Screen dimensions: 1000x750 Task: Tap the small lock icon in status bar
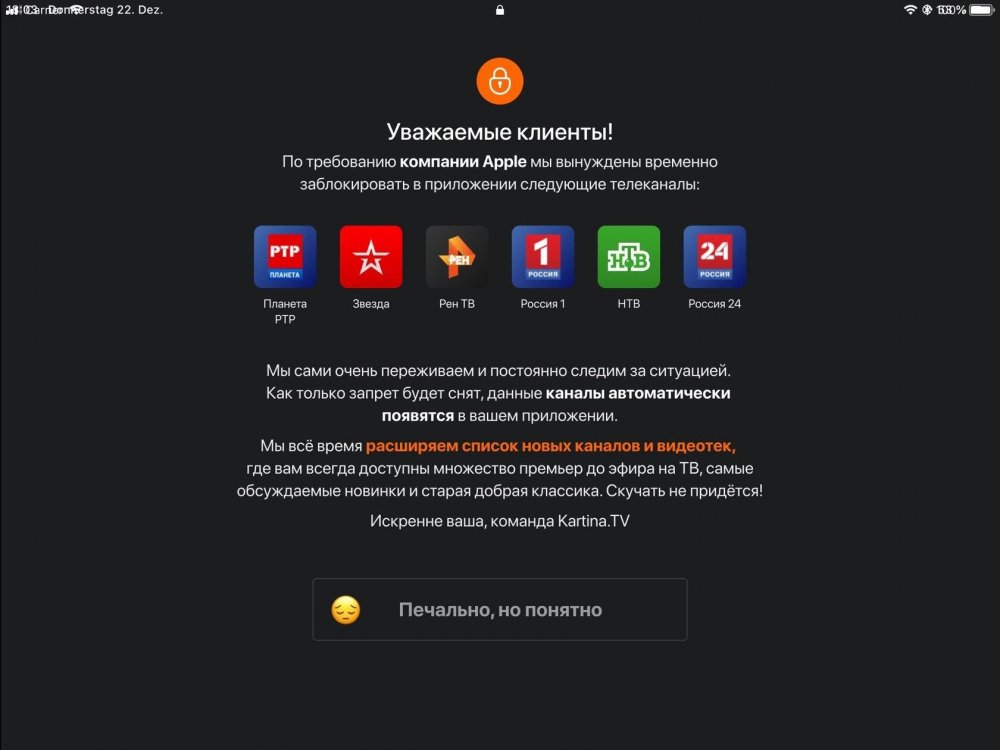click(x=500, y=10)
